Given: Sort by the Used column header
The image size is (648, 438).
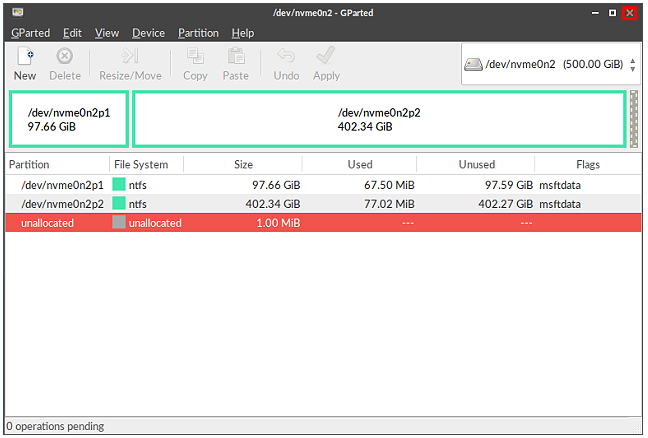Looking at the screenshot, I should (x=360, y=164).
